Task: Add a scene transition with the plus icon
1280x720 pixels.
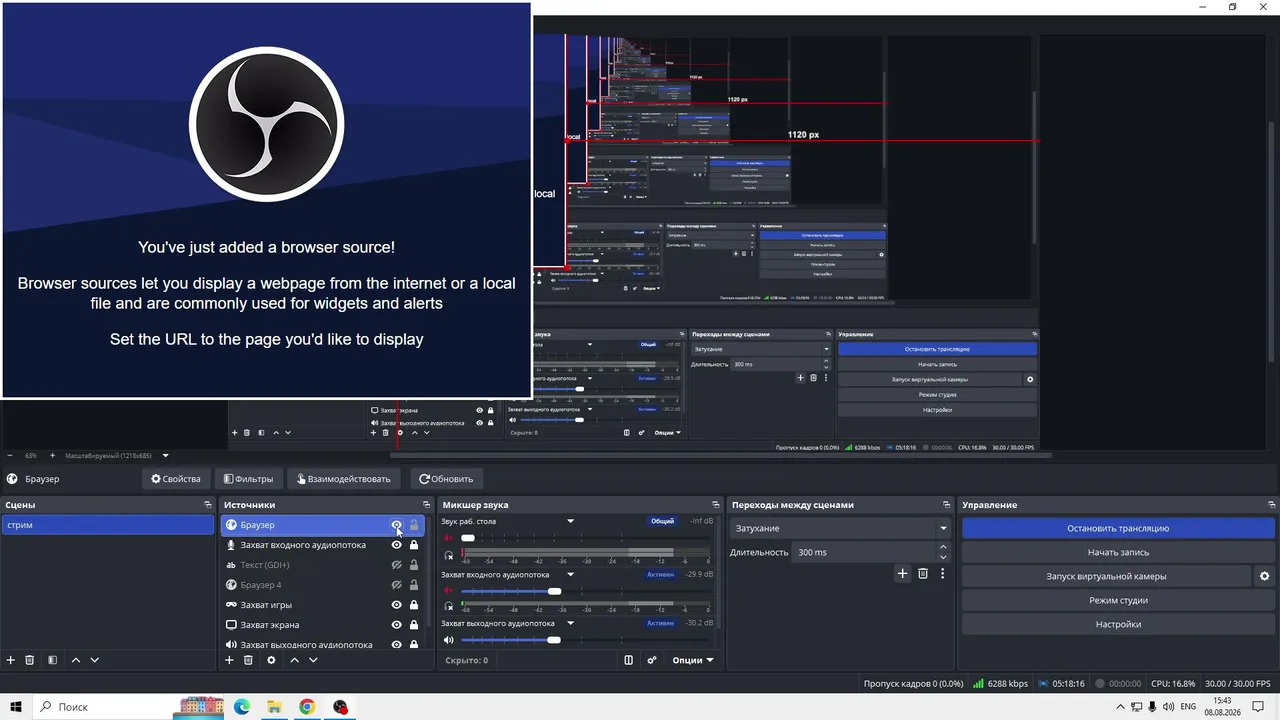Action: pyautogui.click(x=902, y=573)
